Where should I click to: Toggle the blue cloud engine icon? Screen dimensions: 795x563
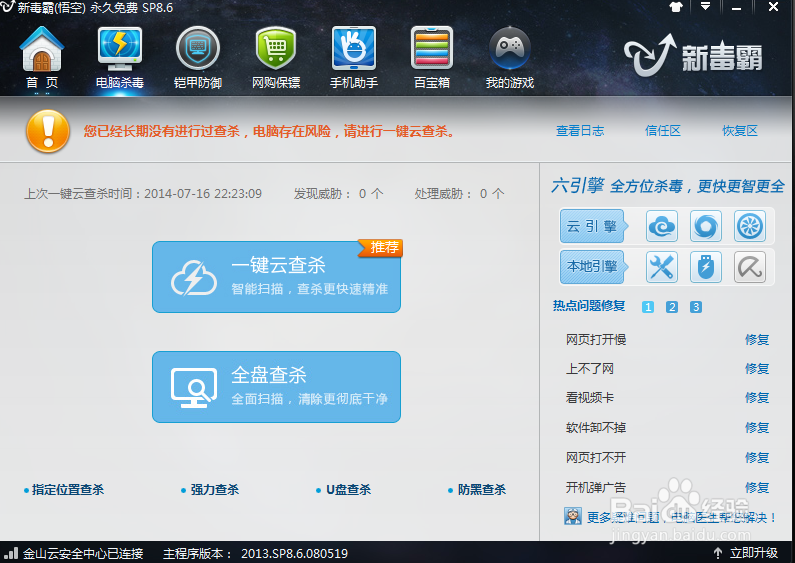tap(662, 226)
